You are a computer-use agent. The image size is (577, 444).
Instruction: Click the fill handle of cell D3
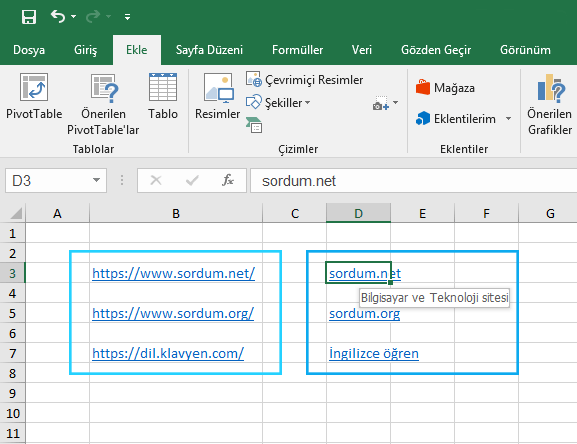[390, 283]
